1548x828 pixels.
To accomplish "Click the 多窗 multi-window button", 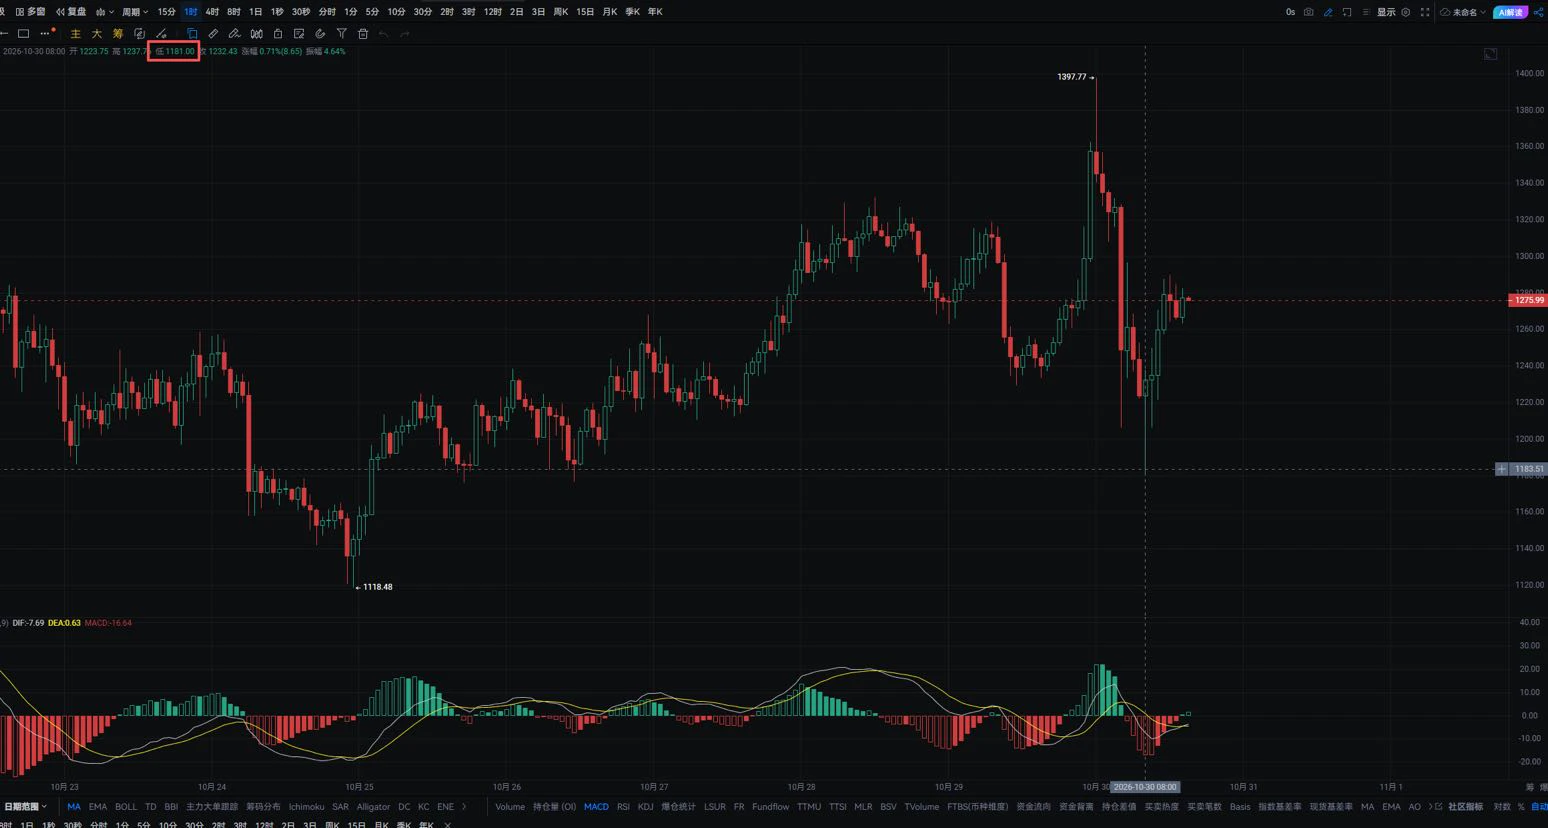I will (x=31, y=12).
